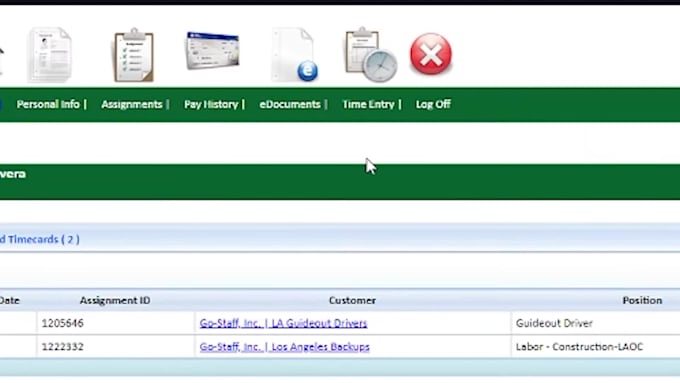Open the Pay History paycheck icon

[212, 51]
